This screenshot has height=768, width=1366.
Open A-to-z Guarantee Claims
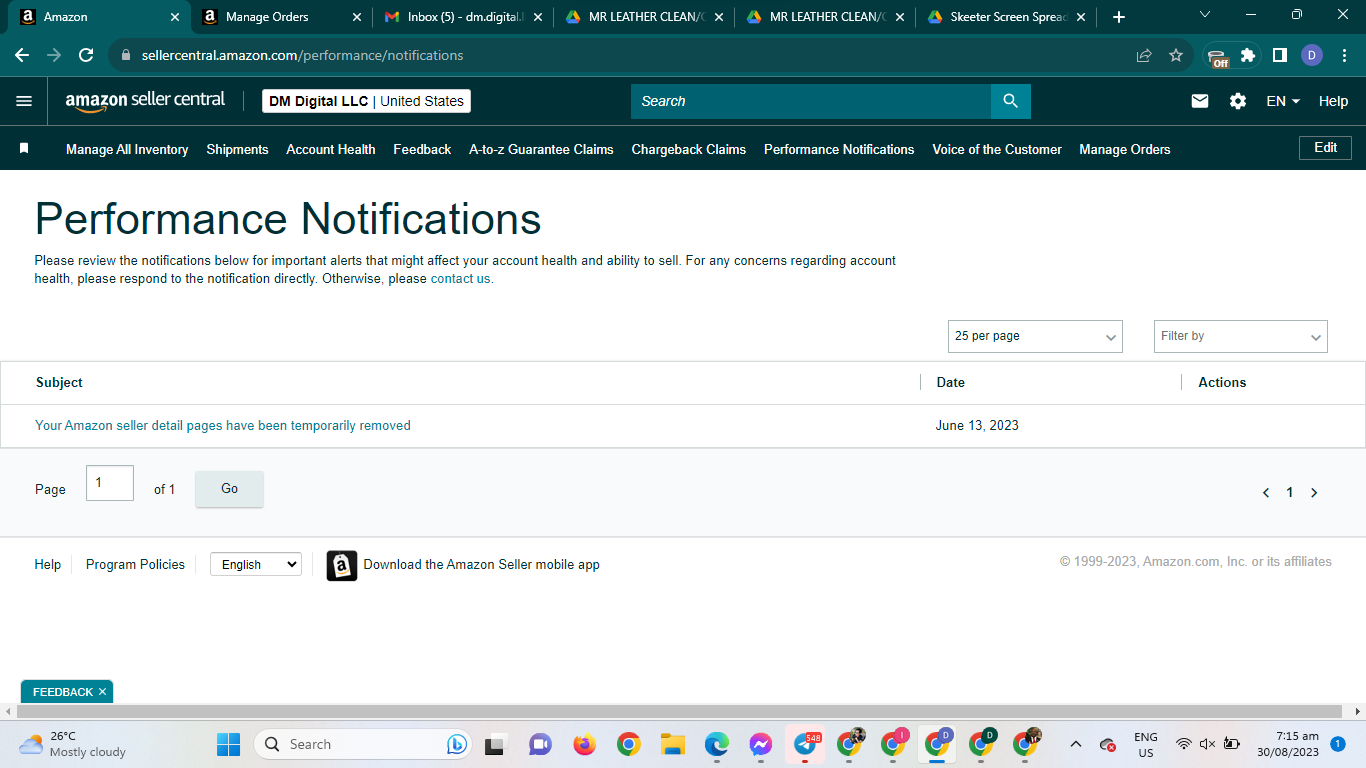tap(541, 149)
